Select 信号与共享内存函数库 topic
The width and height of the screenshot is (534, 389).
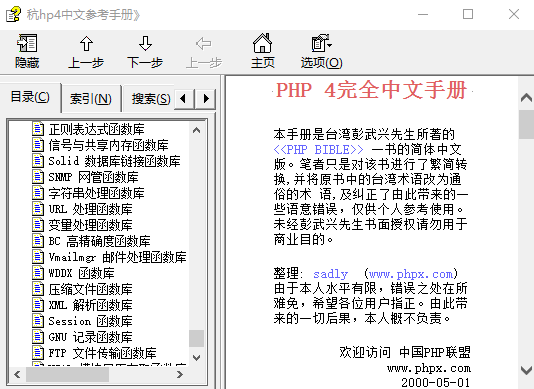[x=108, y=145]
